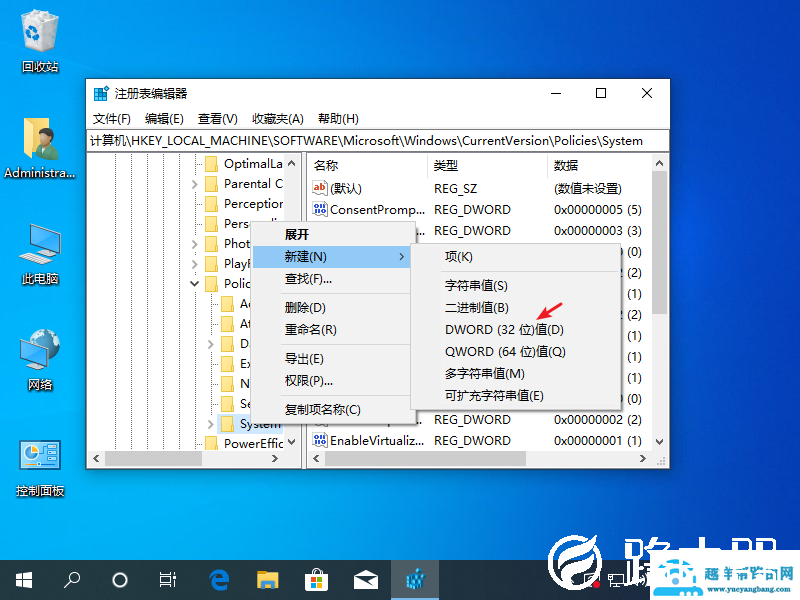Screen dimensions: 800x600
Task: Click the Registry Editor title bar icon
Action: [x=101, y=93]
